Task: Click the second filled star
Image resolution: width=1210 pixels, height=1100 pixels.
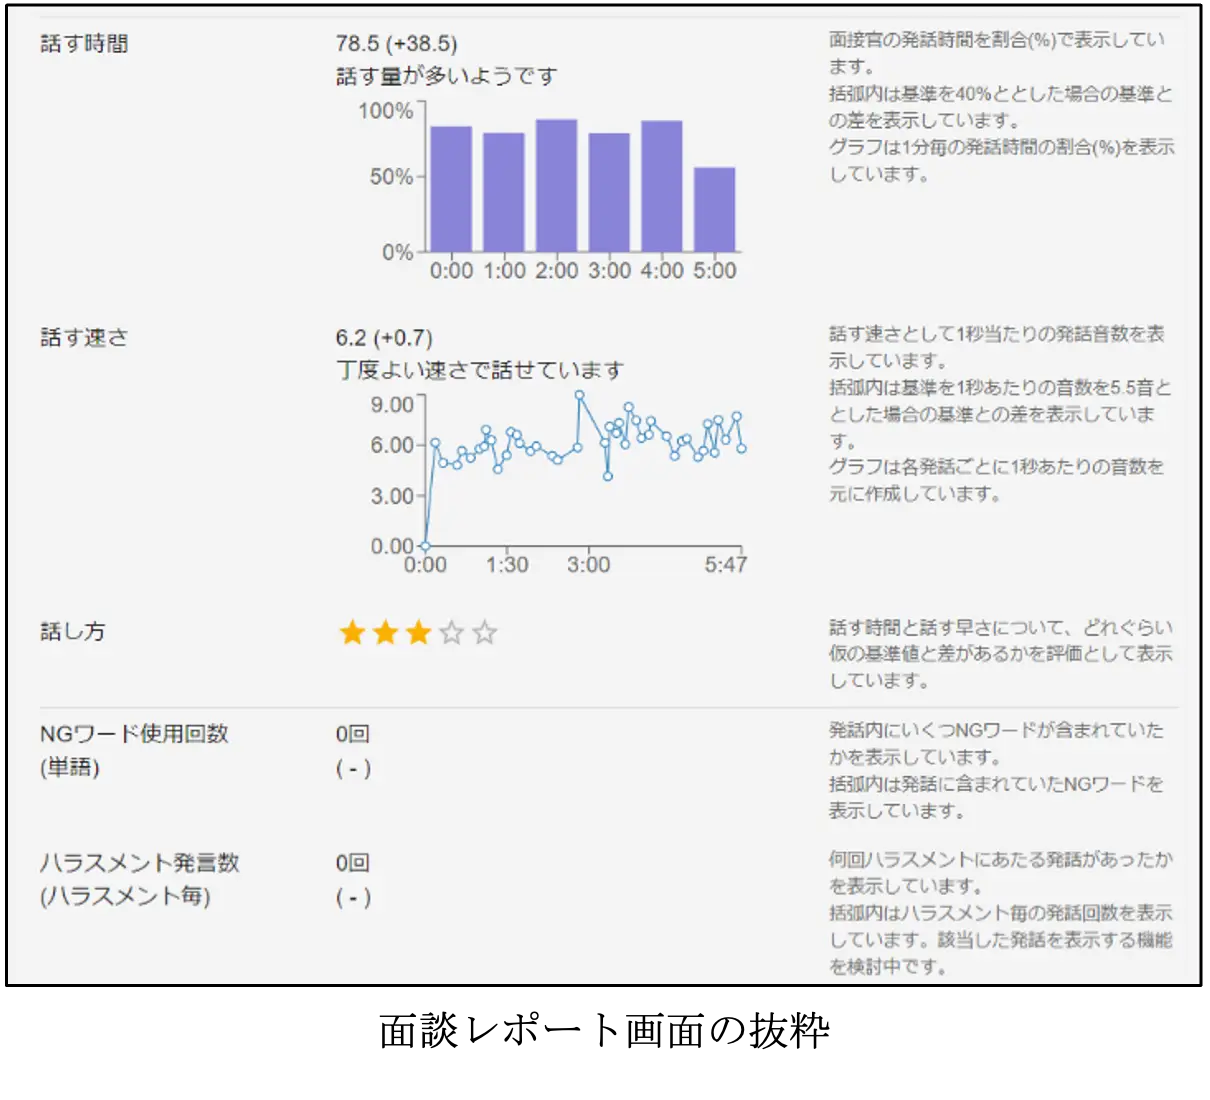Action: pos(385,632)
